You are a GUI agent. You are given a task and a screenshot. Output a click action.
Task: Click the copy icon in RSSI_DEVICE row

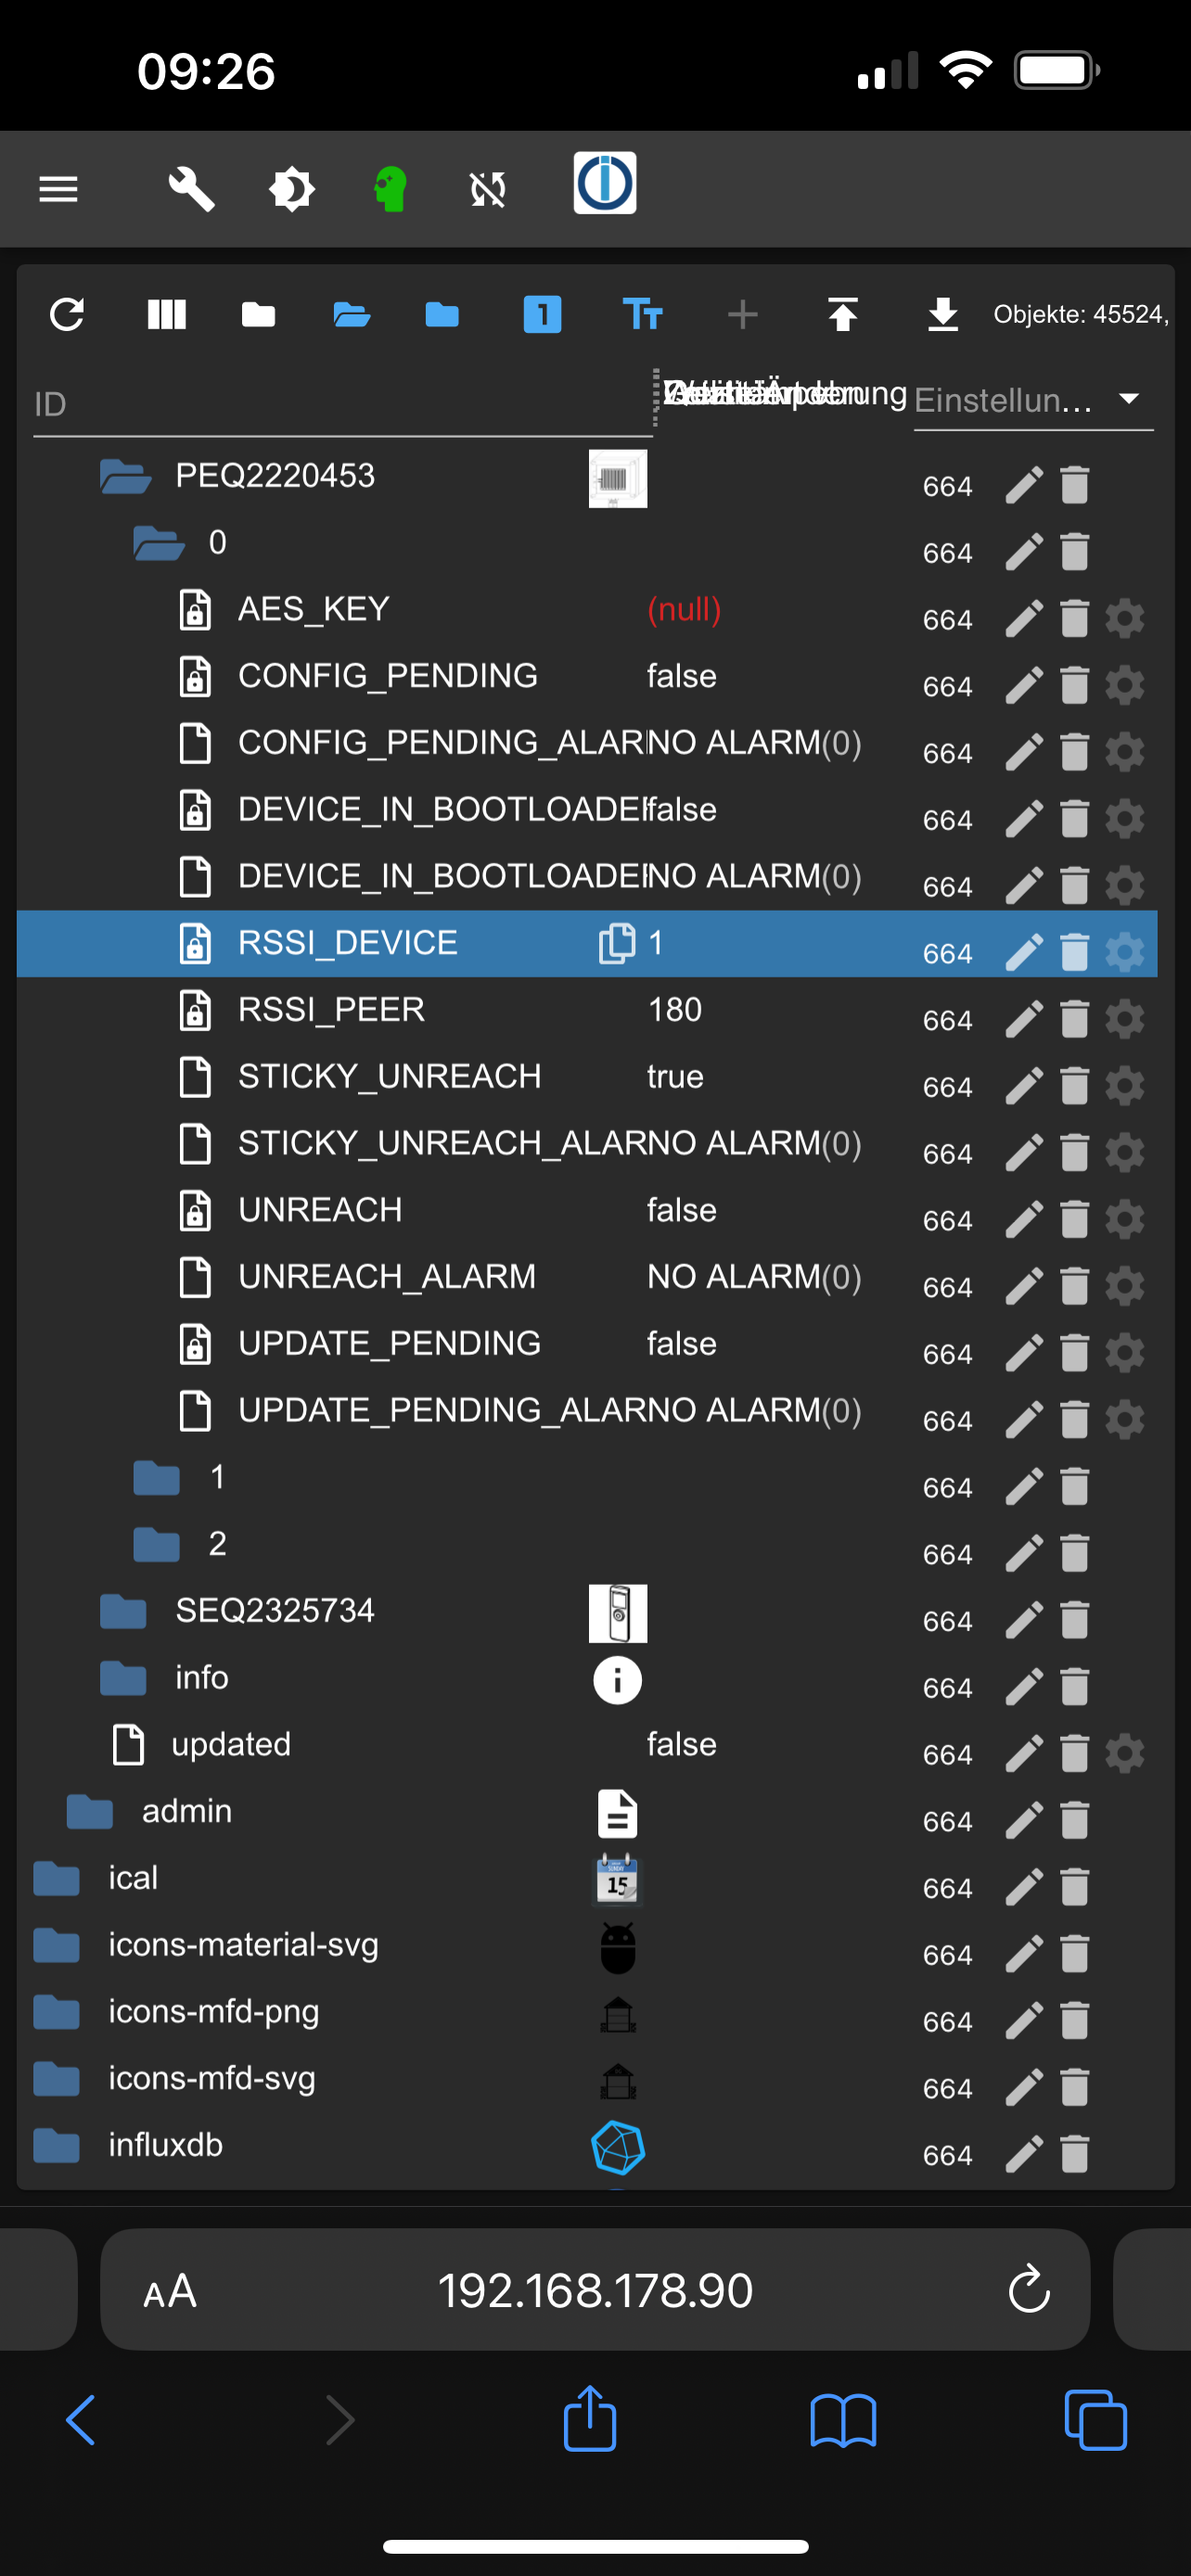pyautogui.click(x=617, y=943)
